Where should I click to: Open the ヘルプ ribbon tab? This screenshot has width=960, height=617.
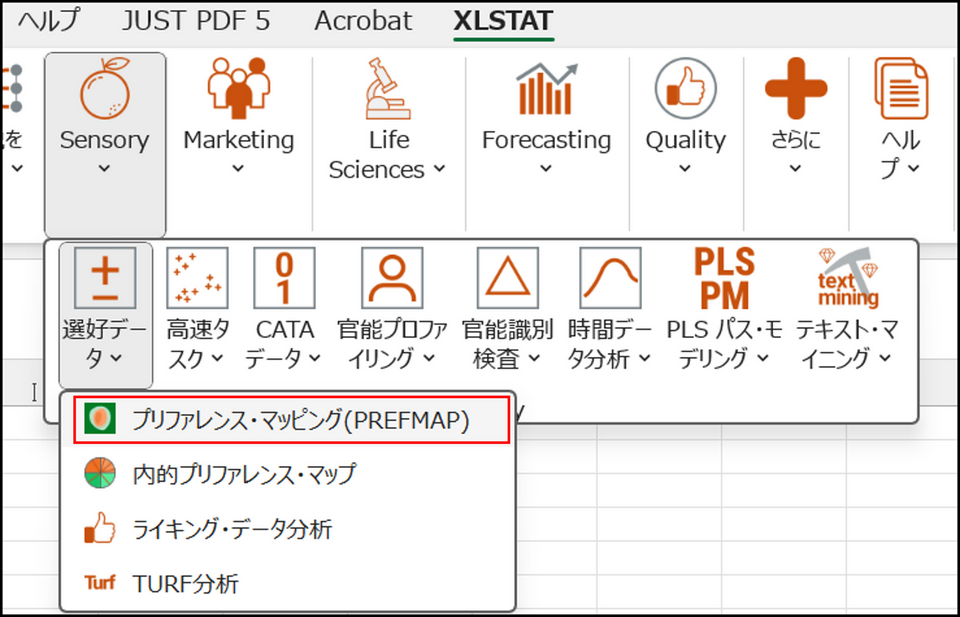pos(48,21)
